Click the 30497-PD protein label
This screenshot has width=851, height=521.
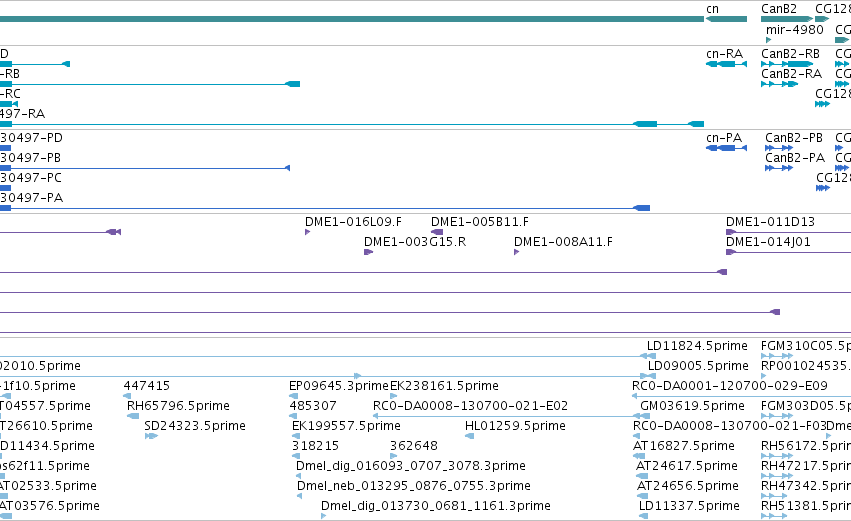coord(31,138)
